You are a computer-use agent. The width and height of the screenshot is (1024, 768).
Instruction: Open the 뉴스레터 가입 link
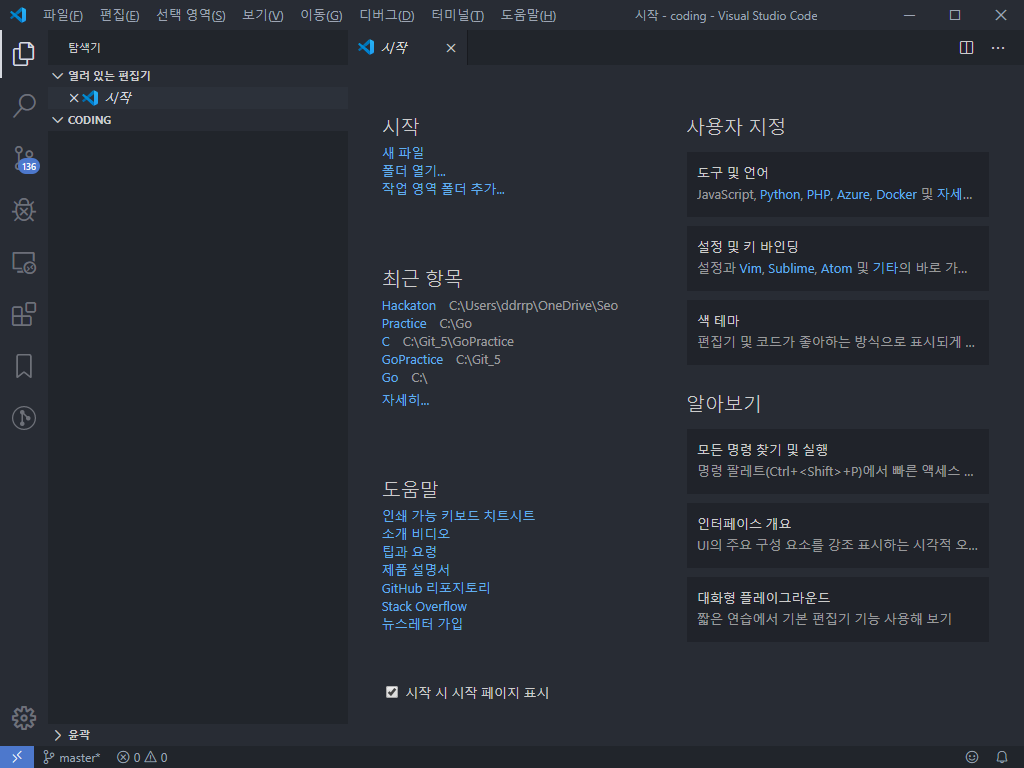coord(423,624)
